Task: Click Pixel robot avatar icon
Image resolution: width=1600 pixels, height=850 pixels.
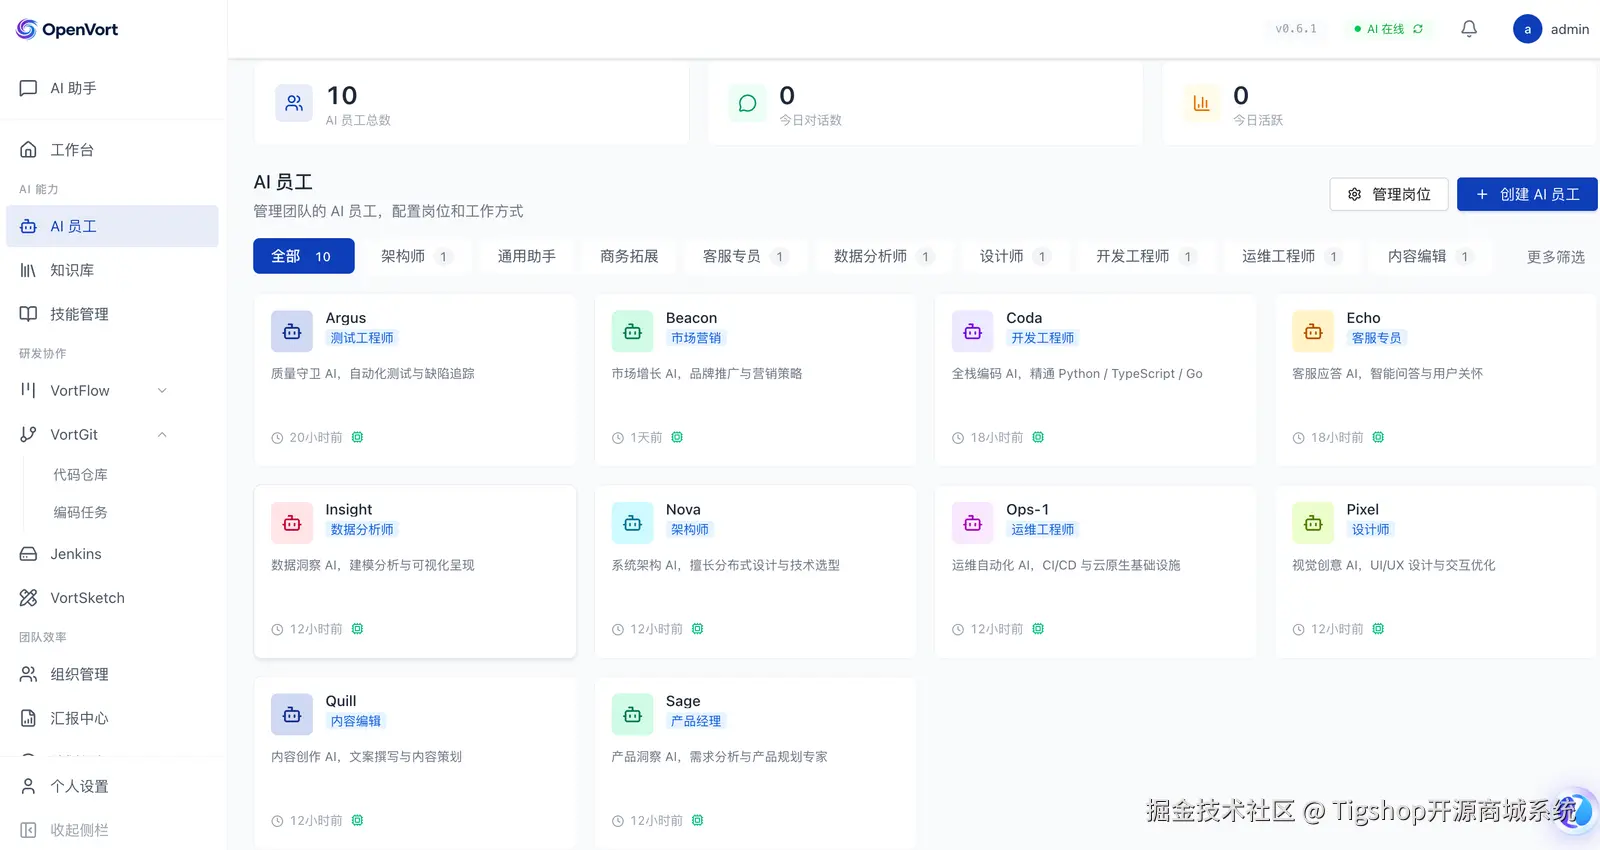Action: (1313, 523)
